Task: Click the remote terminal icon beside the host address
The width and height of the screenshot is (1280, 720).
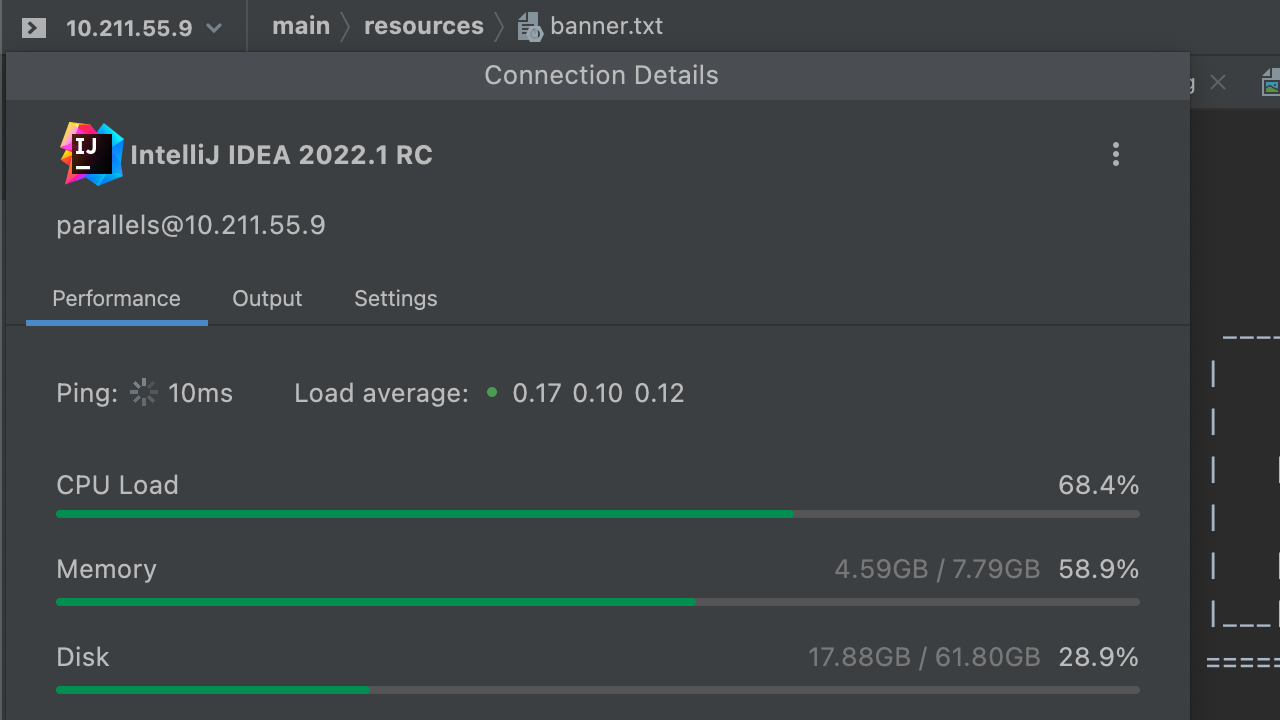Action: (34, 27)
